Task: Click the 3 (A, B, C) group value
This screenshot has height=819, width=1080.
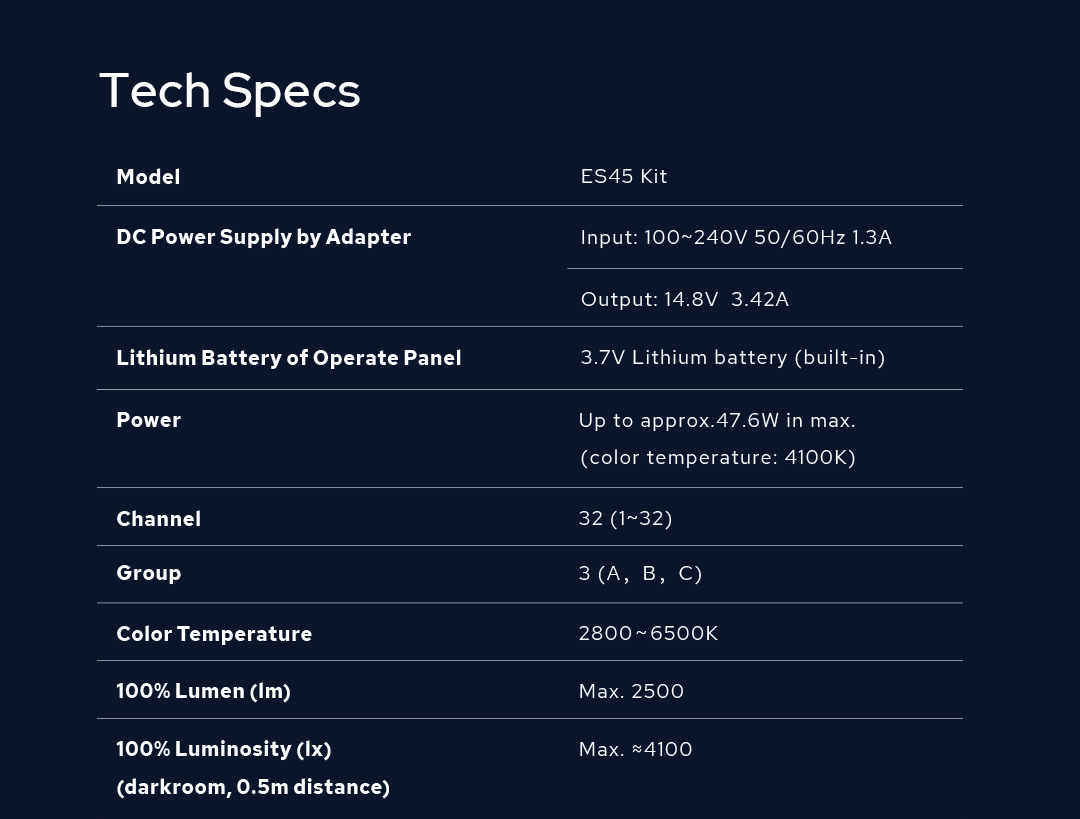Action: tap(640, 574)
